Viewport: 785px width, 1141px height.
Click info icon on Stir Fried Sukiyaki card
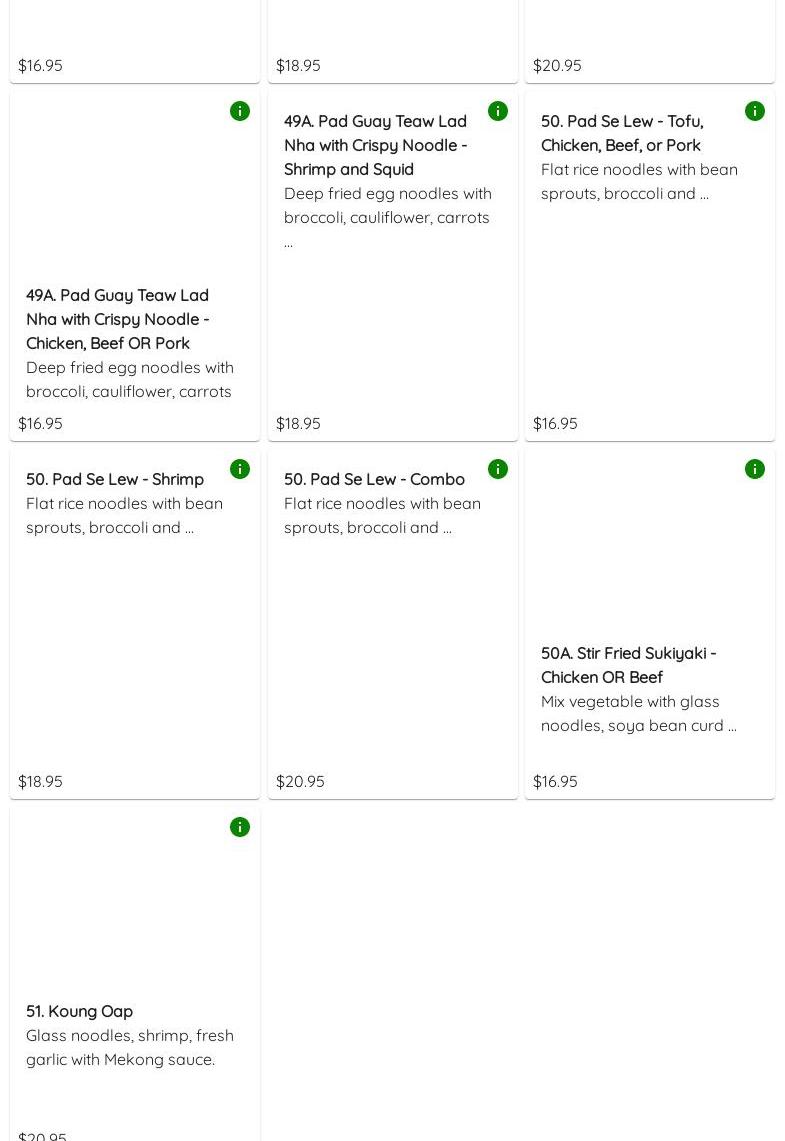[755, 469]
